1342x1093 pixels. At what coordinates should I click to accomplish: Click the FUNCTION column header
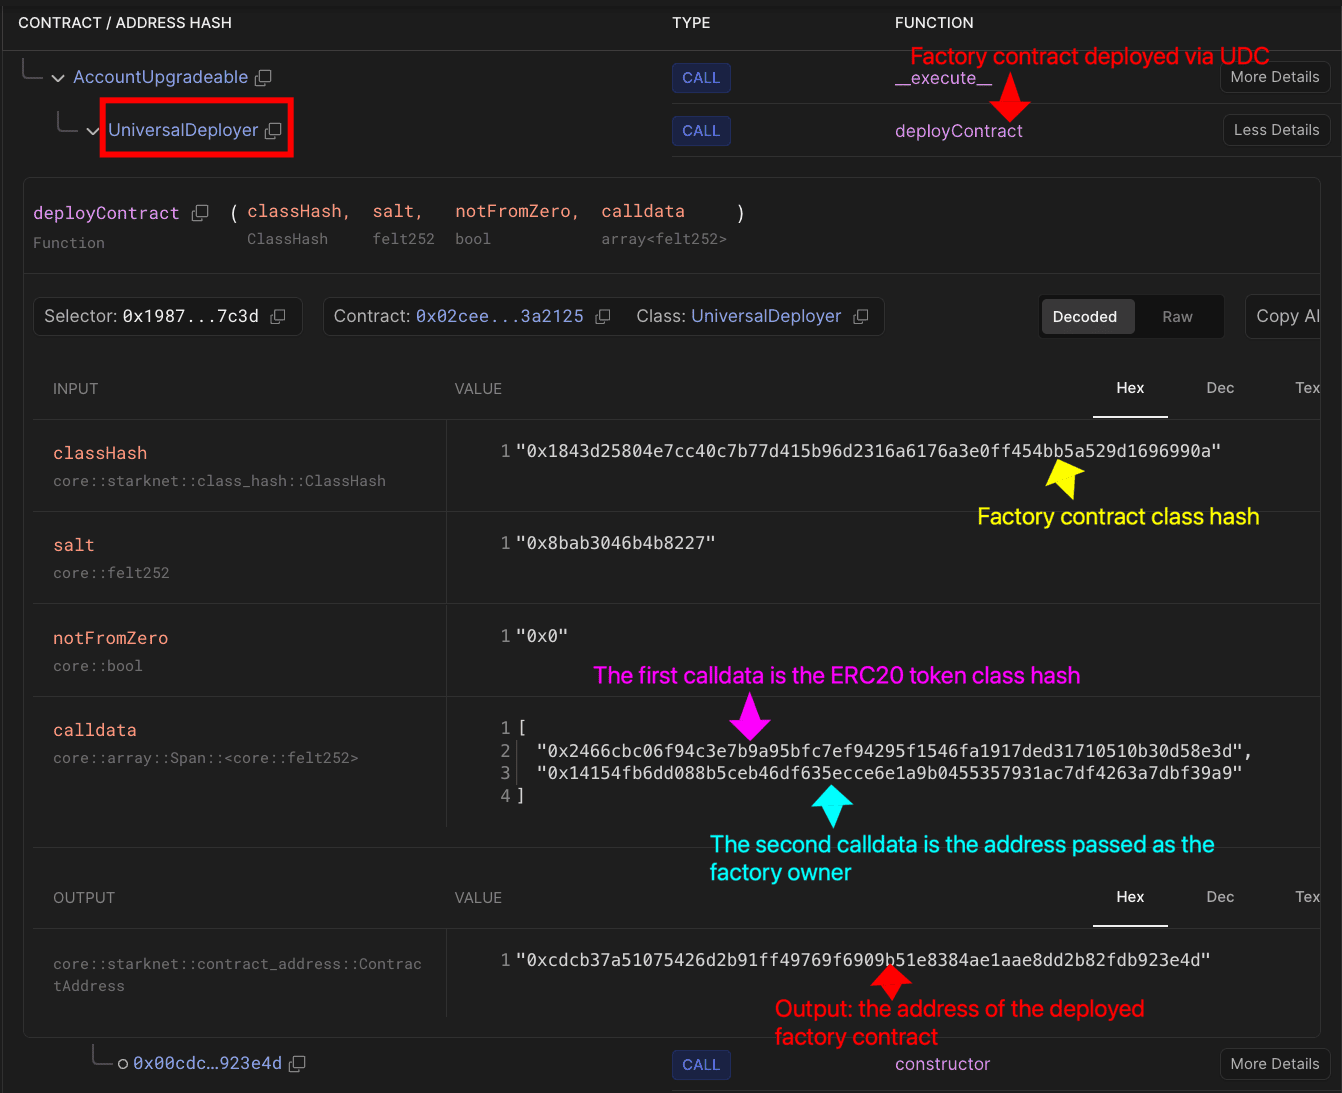934,23
